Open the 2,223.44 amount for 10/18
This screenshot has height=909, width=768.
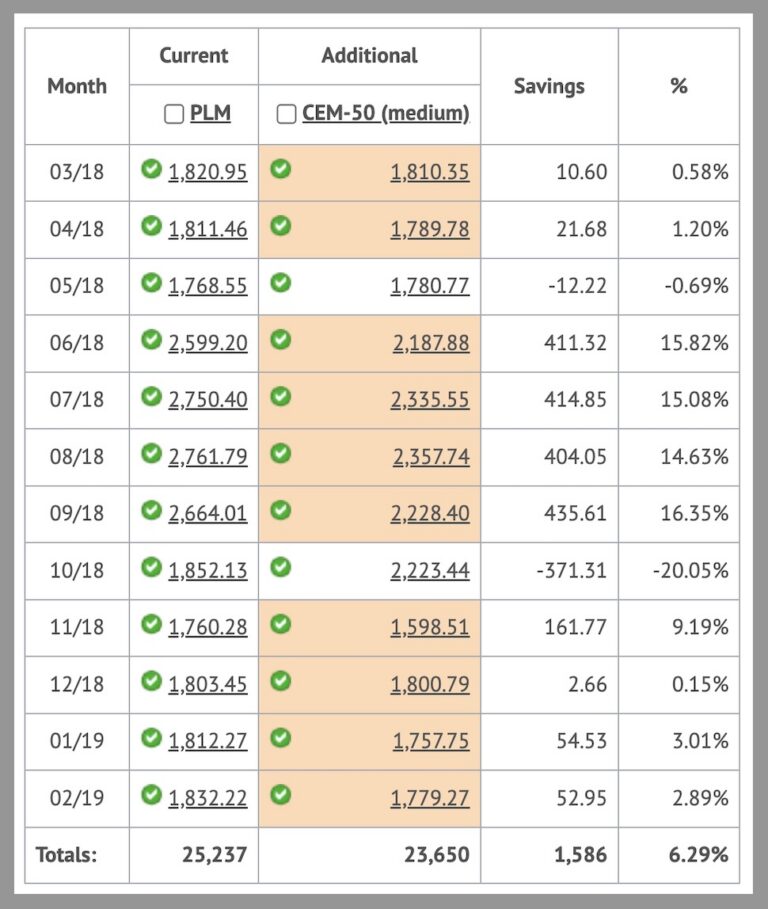(x=429, y=570)
